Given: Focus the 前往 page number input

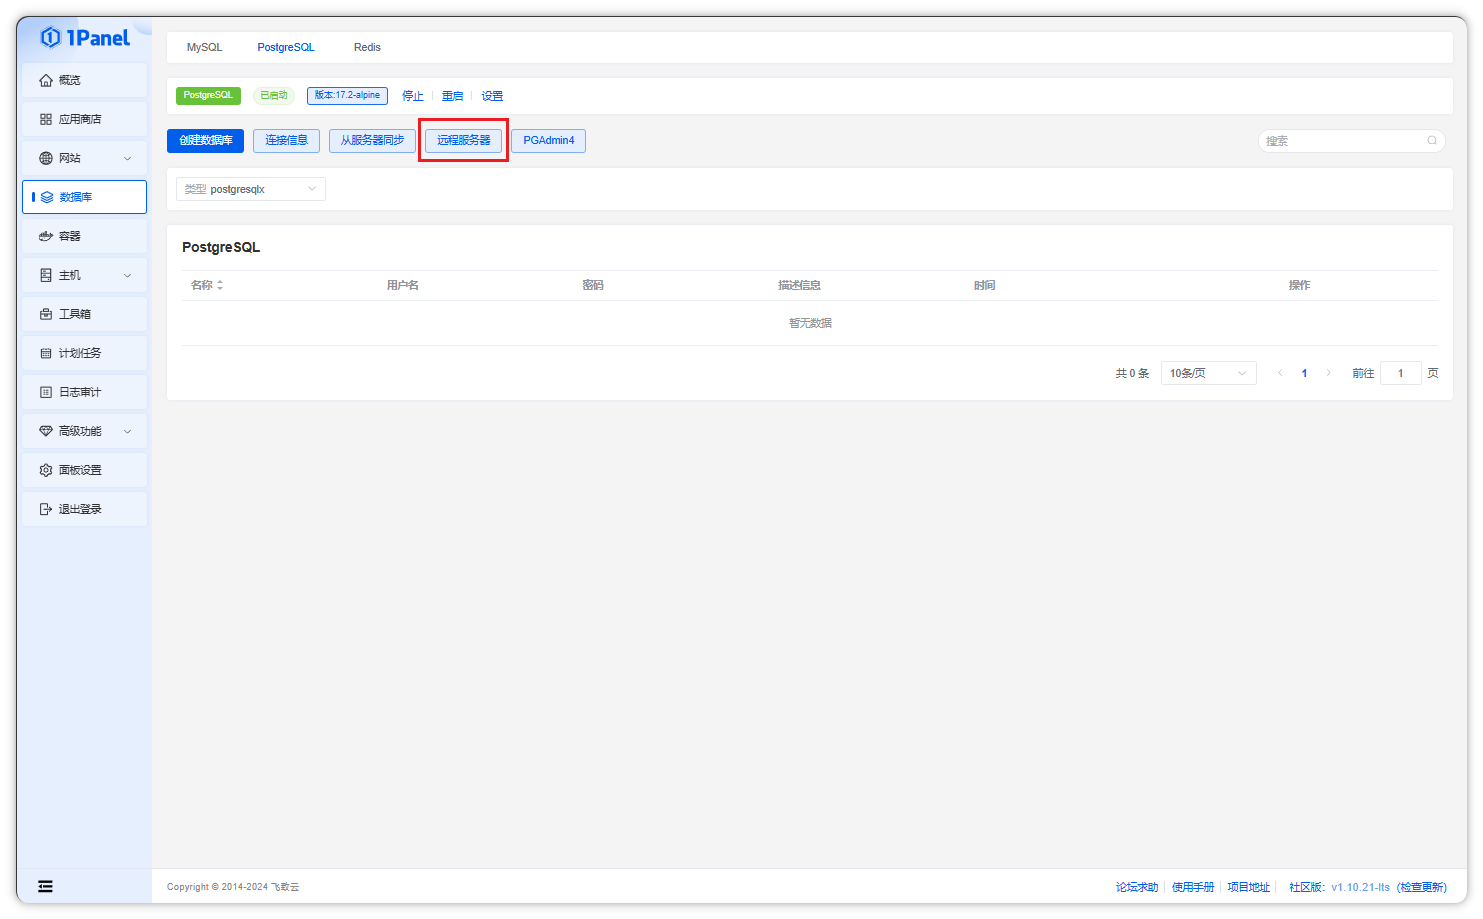Looking at the screenshot, I should (1401, 373).
